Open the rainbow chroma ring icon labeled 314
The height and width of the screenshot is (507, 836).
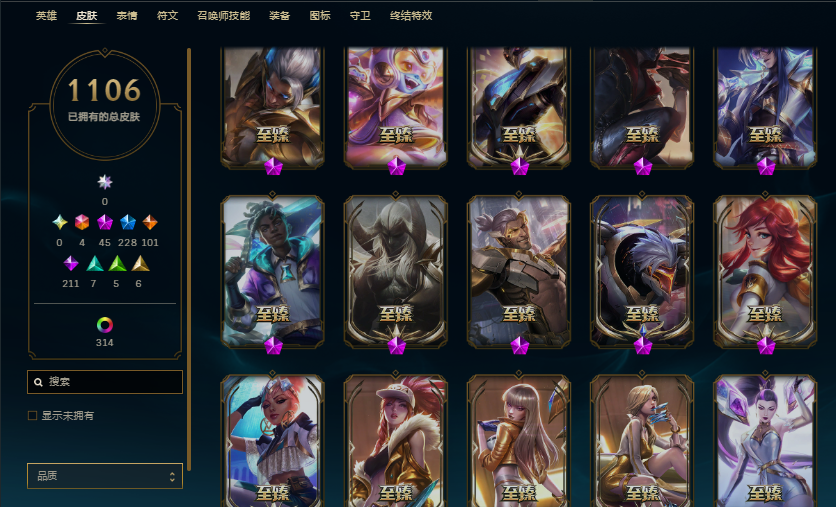pyautogui.click(x=104, y=325)
